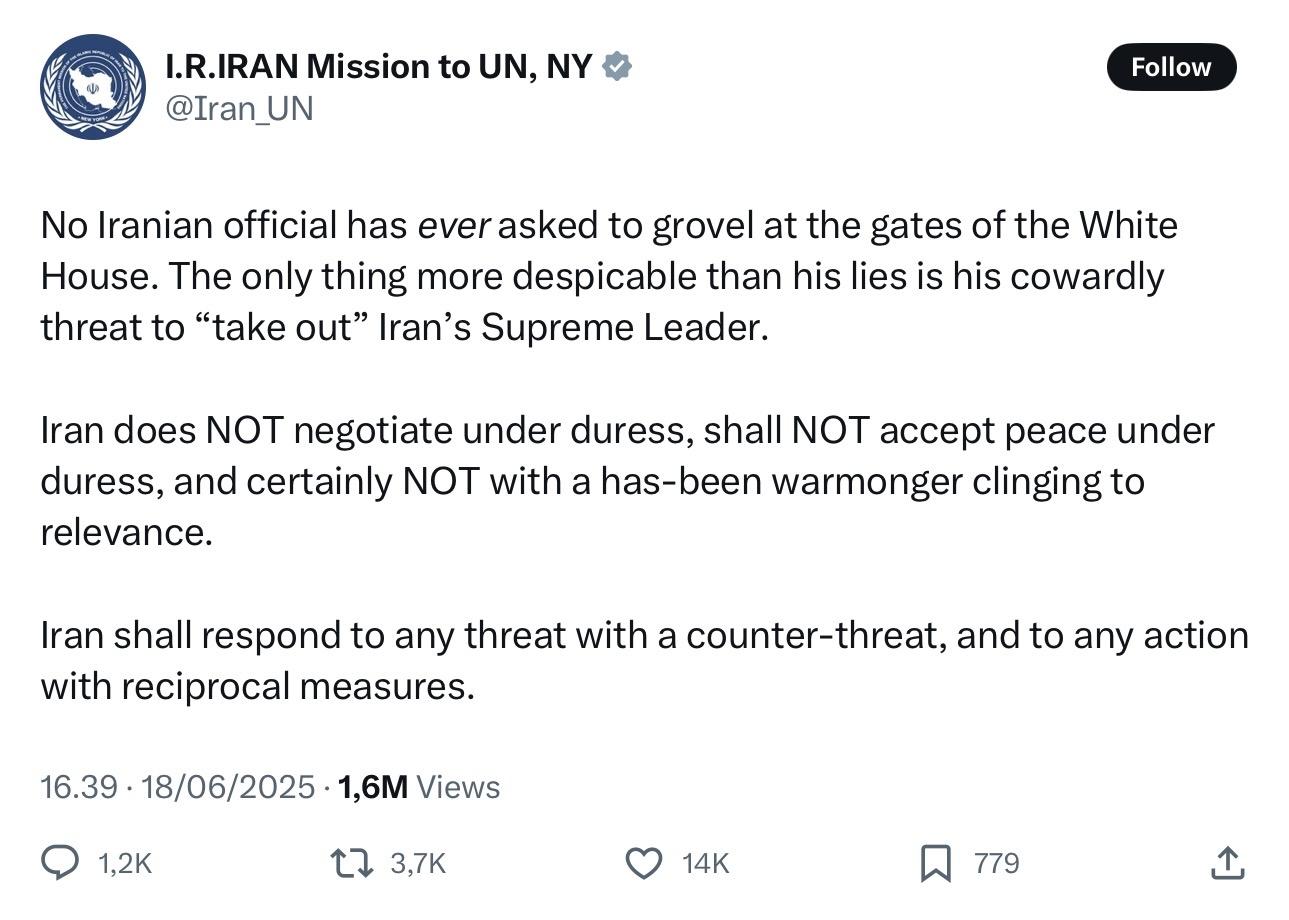The image size is (1289, 920).
Task: Repost this tweet using the retweet icon
Action: pos(353,862)
